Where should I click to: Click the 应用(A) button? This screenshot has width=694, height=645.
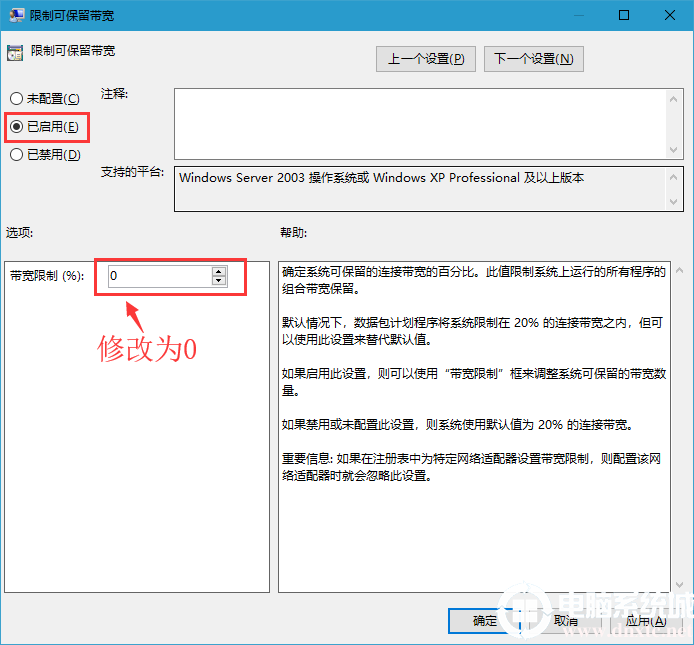[x=646, y=621]
